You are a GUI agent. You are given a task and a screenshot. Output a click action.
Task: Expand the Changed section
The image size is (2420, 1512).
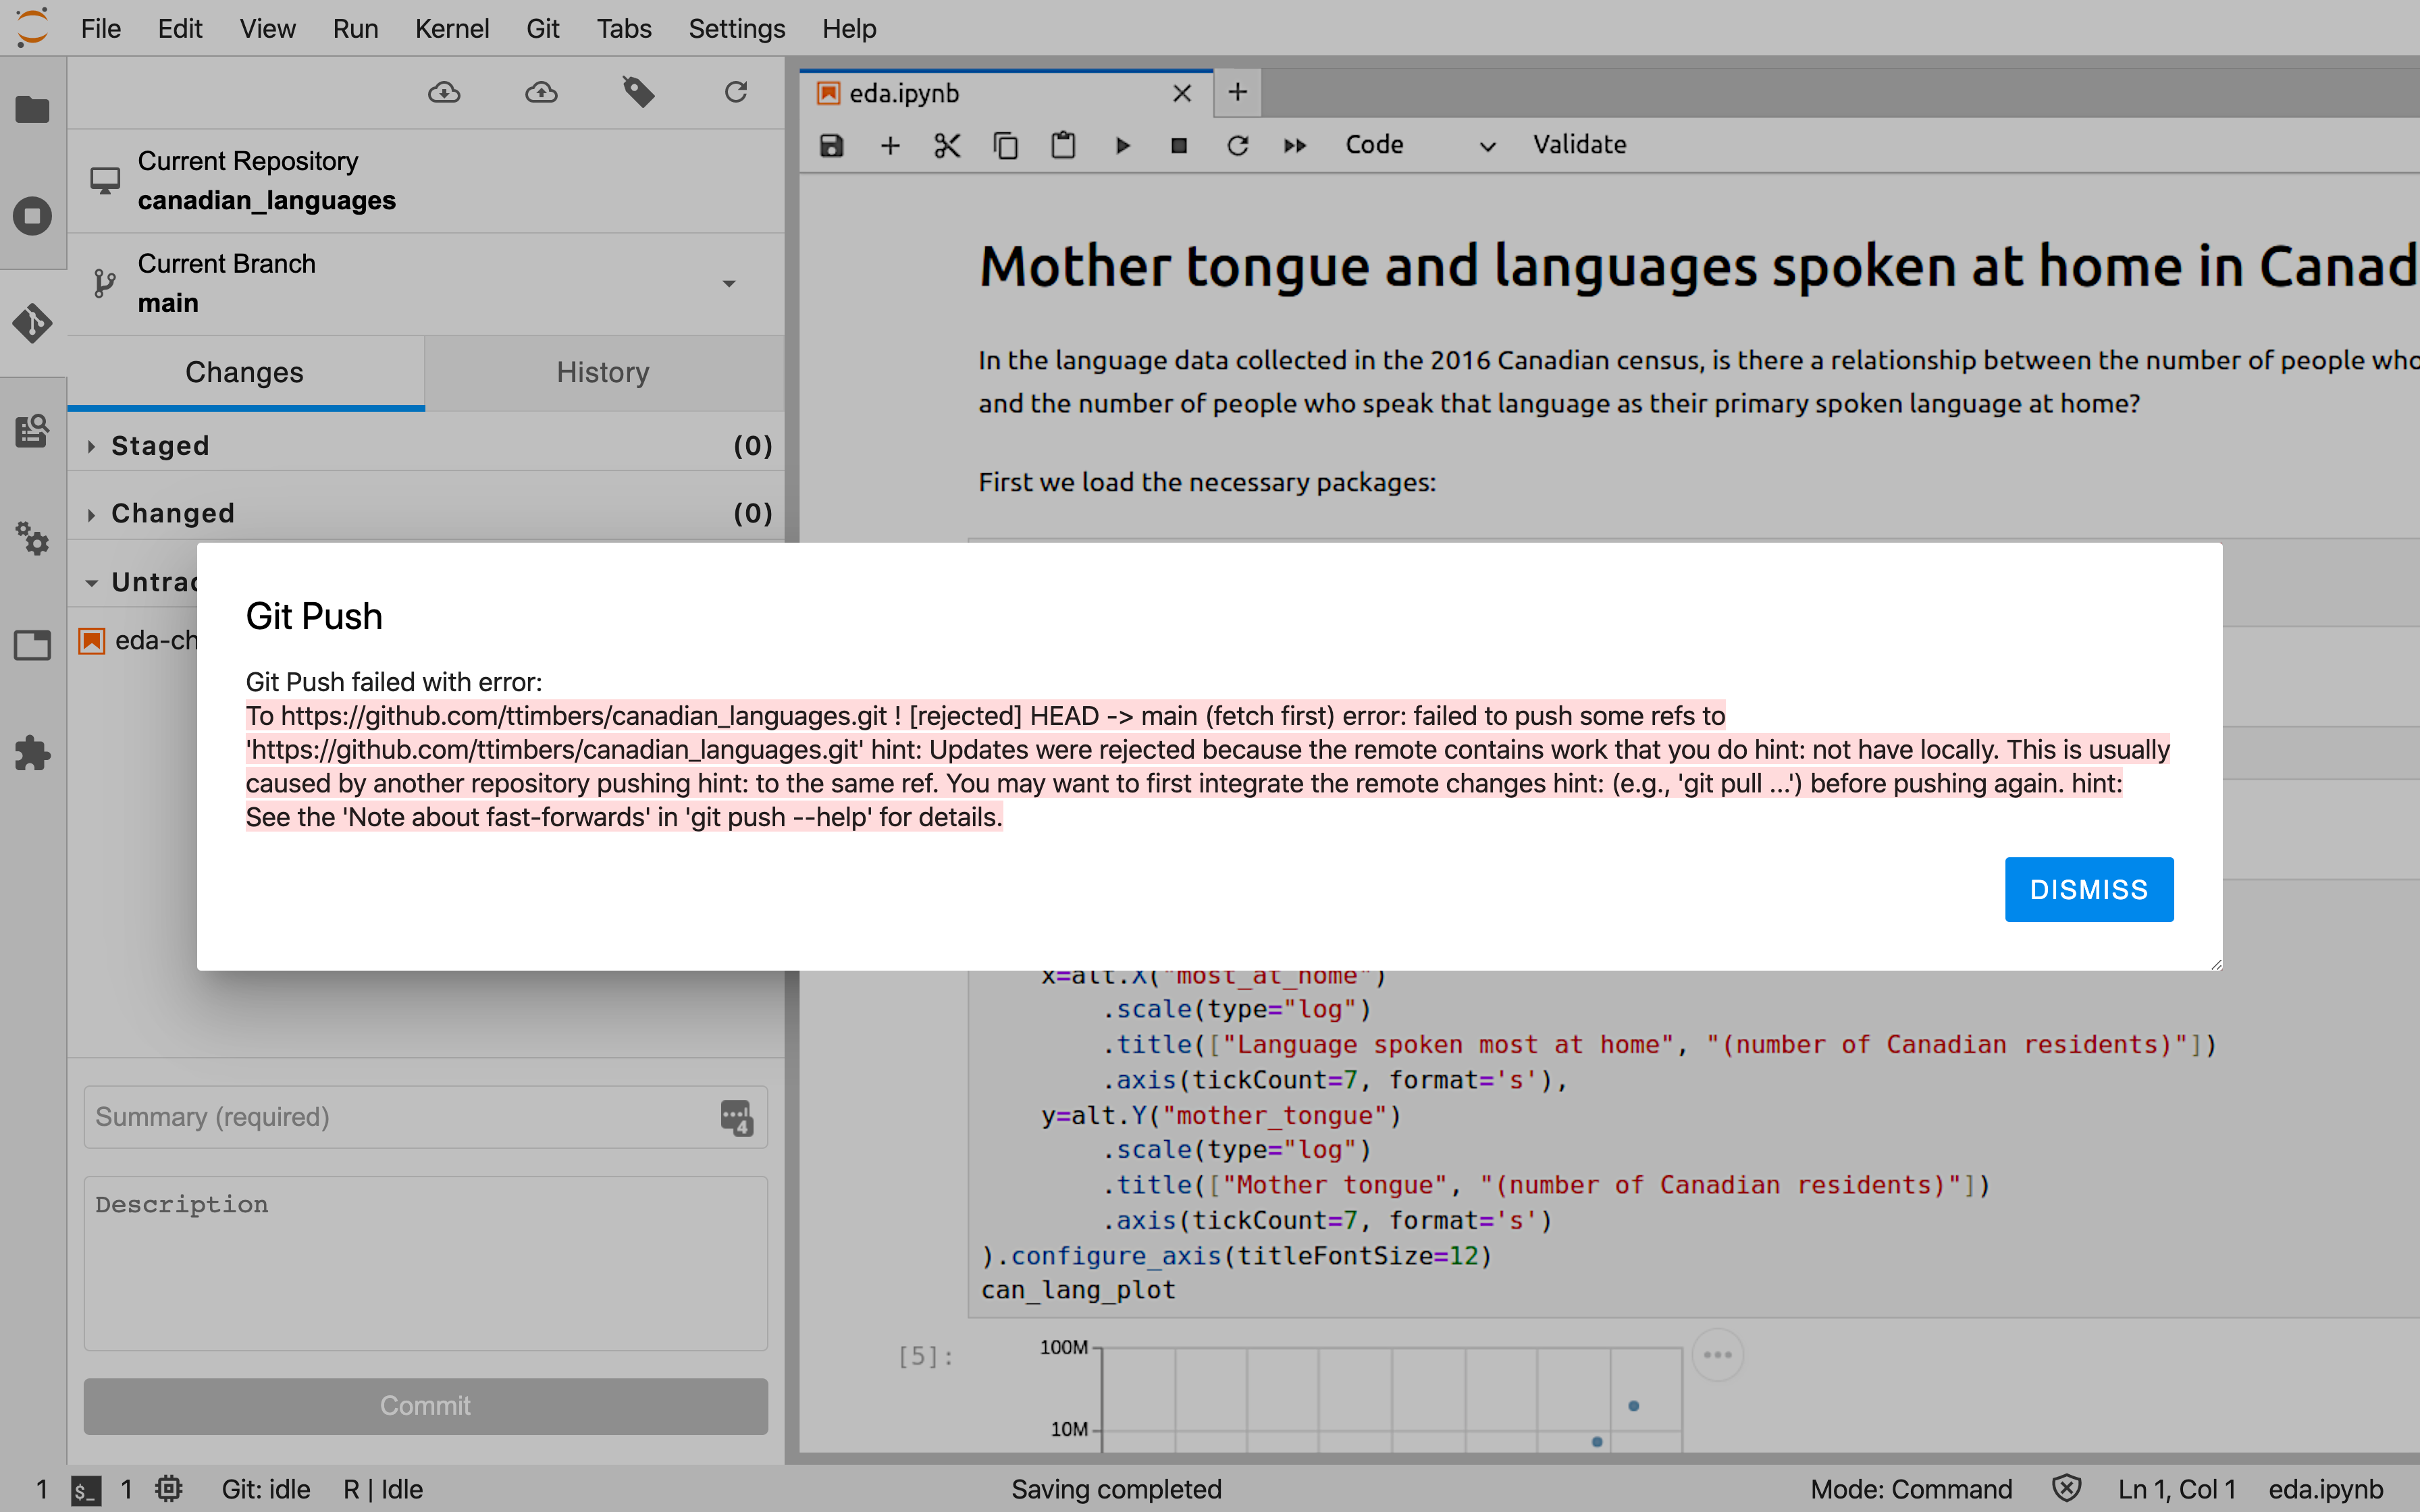pos(426,513)
